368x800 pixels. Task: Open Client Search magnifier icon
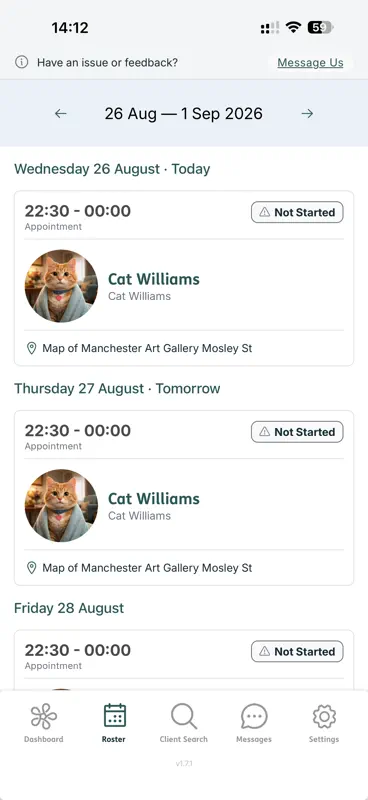tap(184, 716)
